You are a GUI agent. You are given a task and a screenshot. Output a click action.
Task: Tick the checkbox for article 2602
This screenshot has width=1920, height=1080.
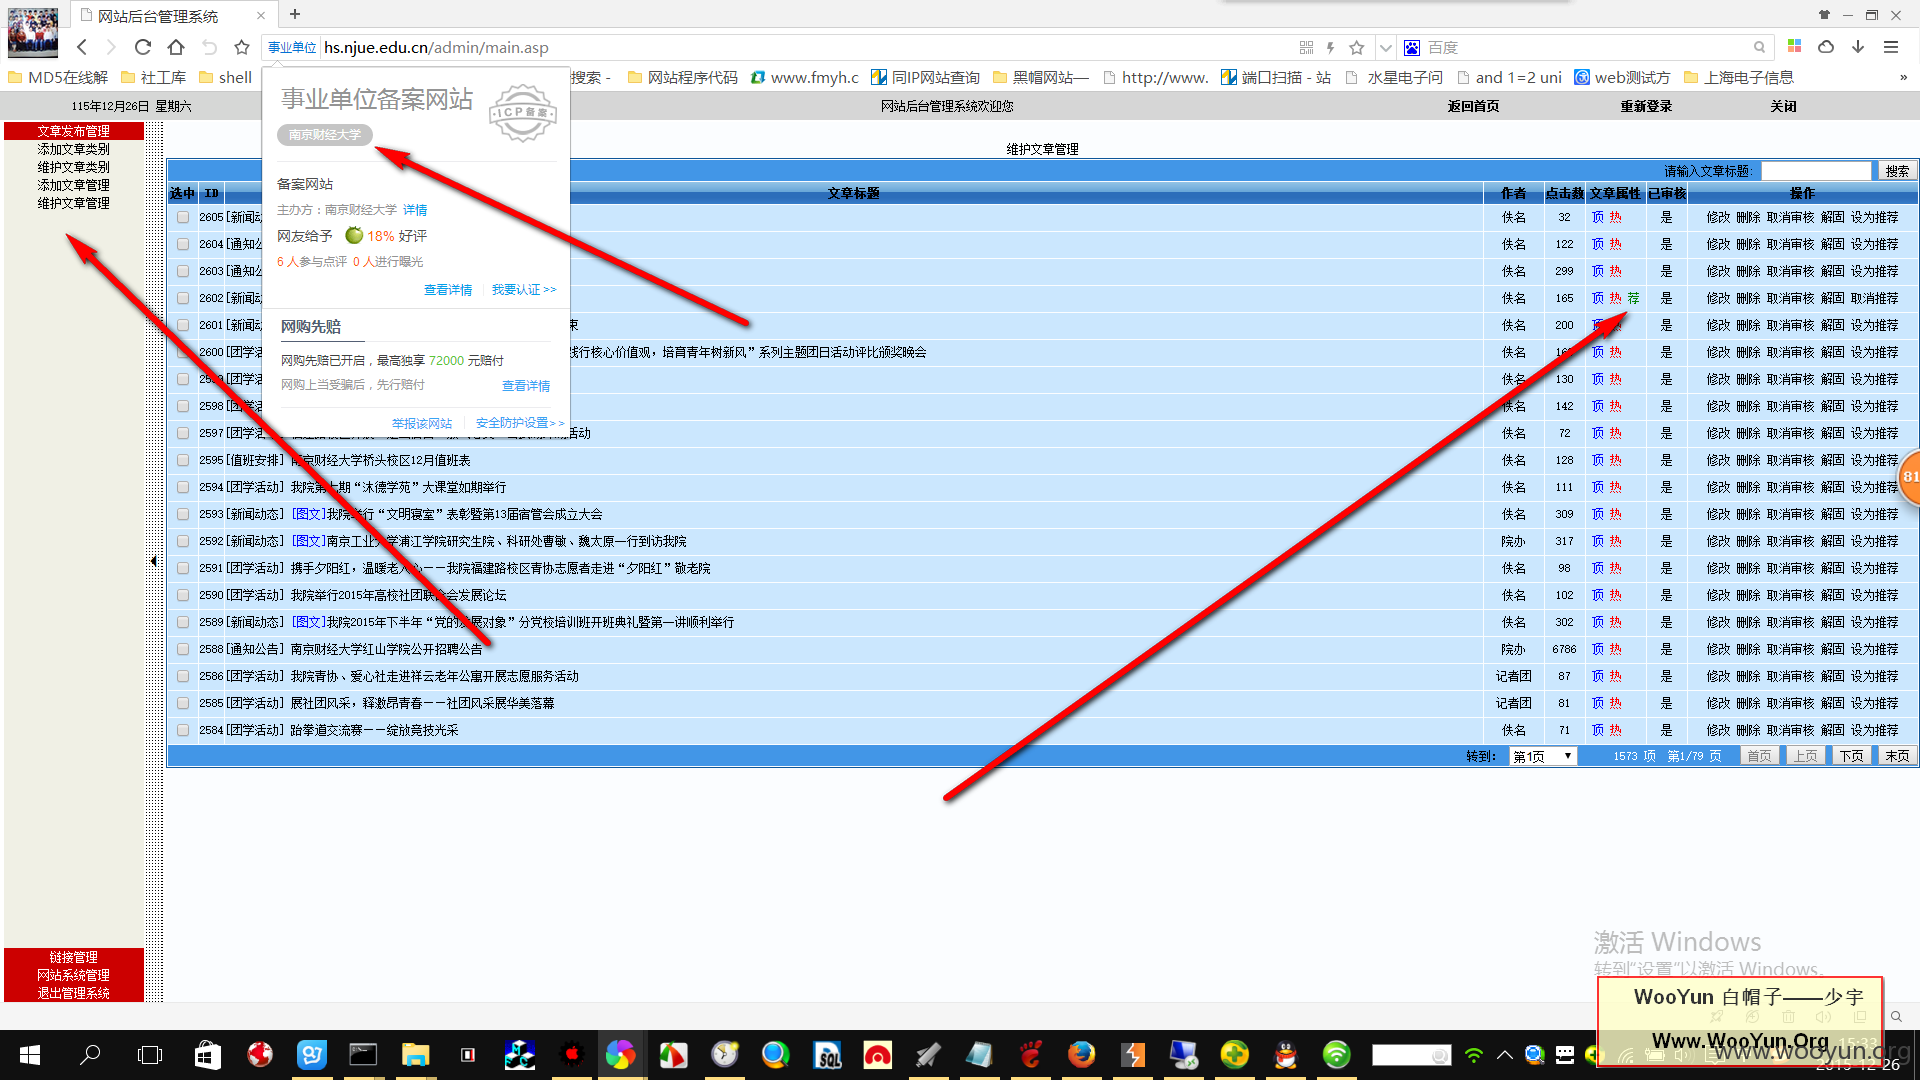click(x=183, y=298)
